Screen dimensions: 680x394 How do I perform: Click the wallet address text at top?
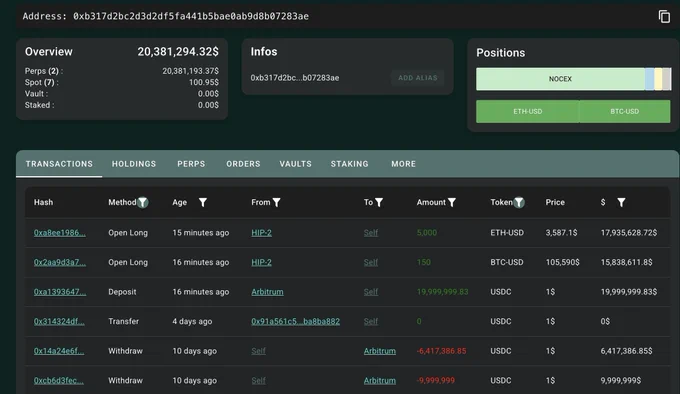coord(191,16)
